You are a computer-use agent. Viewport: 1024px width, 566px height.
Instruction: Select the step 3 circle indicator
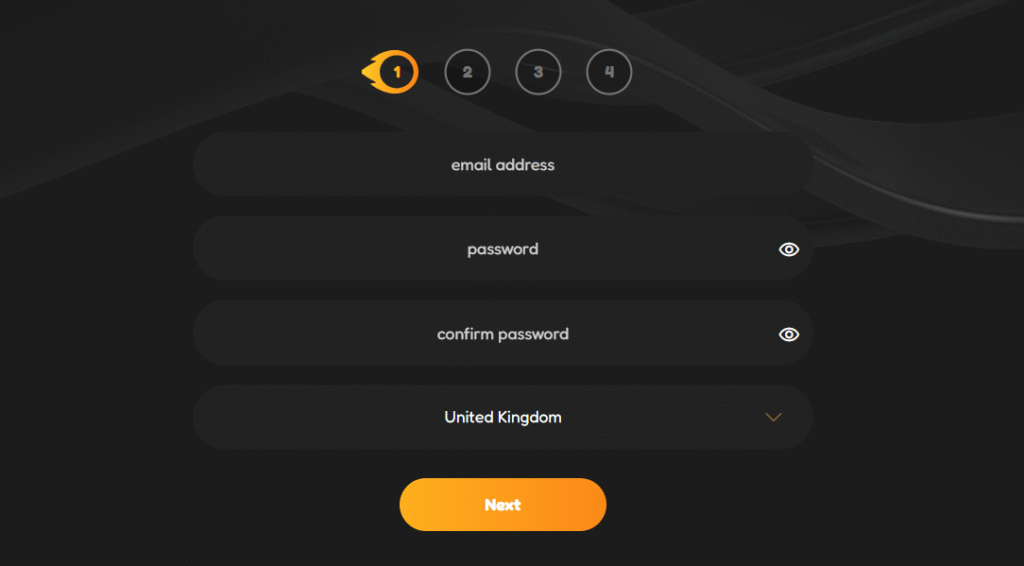pyautogui.click(x=538, y=72)
